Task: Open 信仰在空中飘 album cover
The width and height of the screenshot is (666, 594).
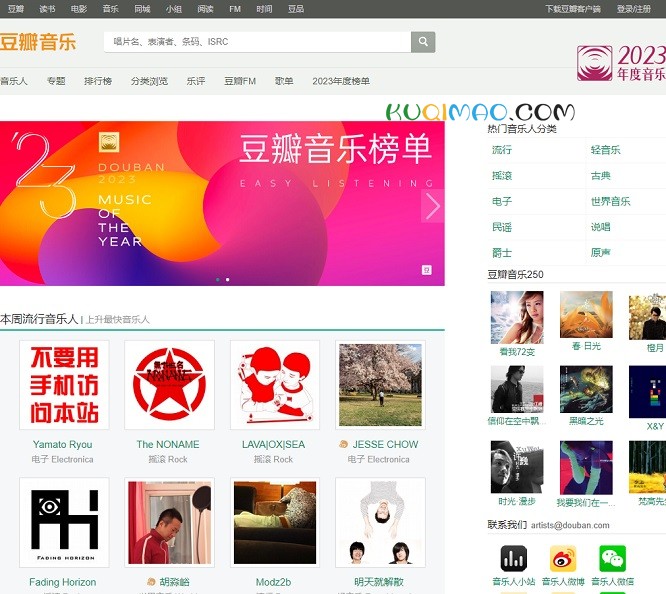Action: point(517,389)
